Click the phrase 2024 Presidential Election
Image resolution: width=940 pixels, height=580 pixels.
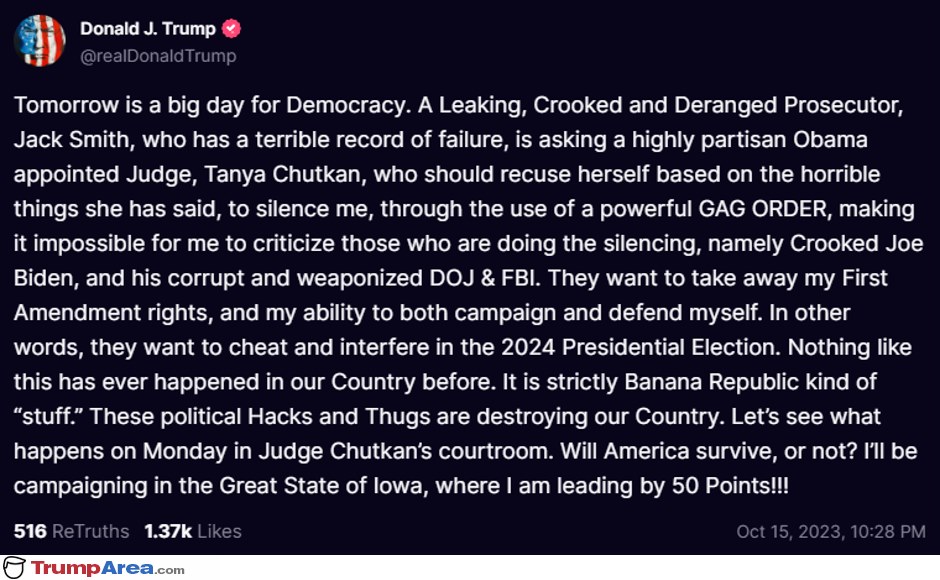(640, 347)
